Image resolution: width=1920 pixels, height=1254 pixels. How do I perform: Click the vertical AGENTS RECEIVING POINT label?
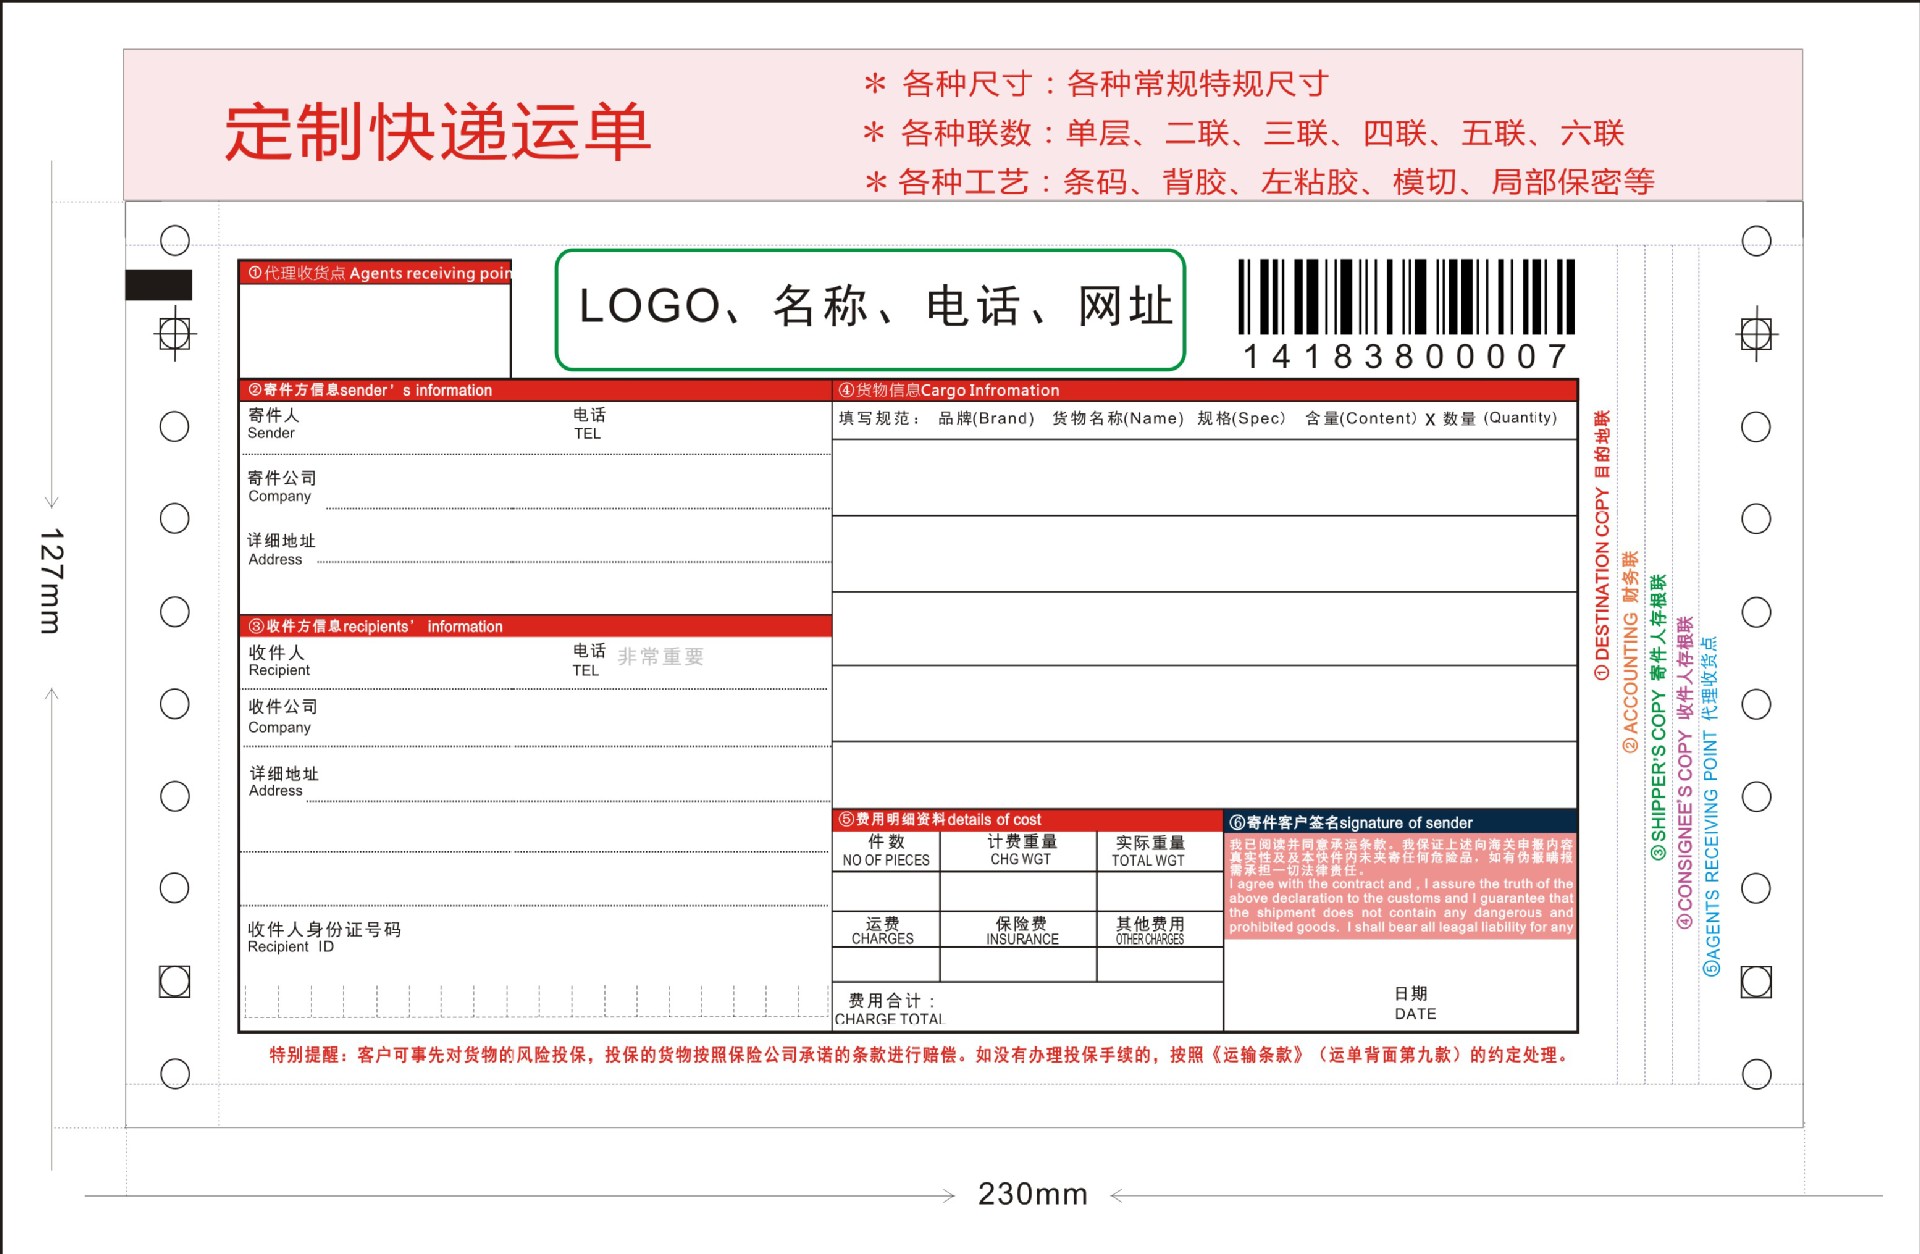coord(1711,806)
